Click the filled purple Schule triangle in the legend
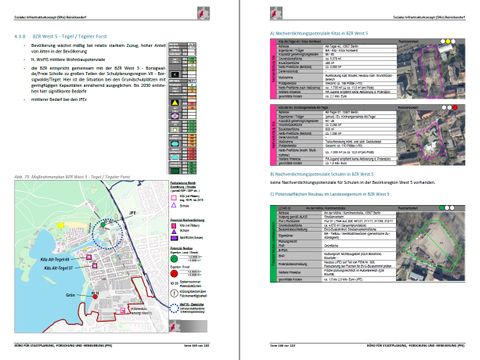Screen dimensions: 480x360 point(174,231)
